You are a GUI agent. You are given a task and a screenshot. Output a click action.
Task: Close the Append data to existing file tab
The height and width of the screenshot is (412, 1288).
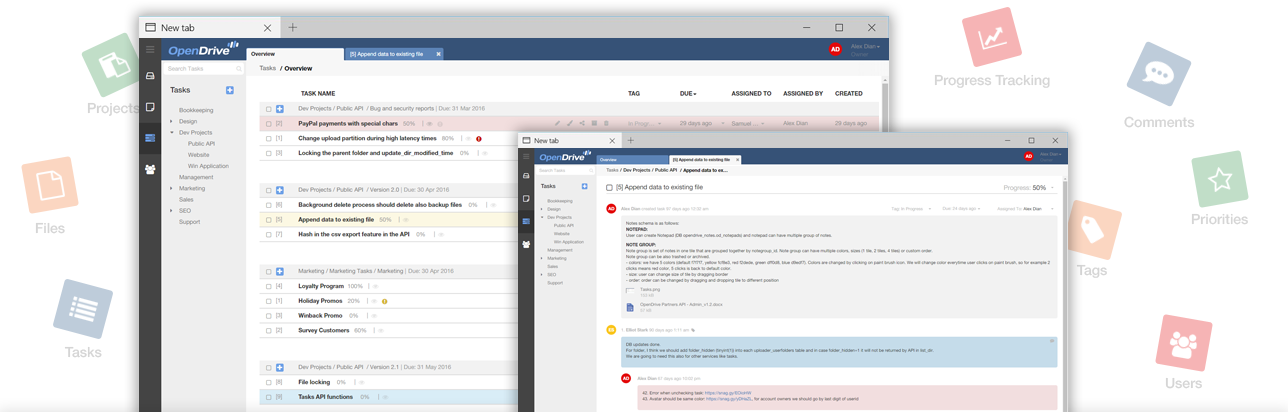pyautogui.click(x=438, y=54)
